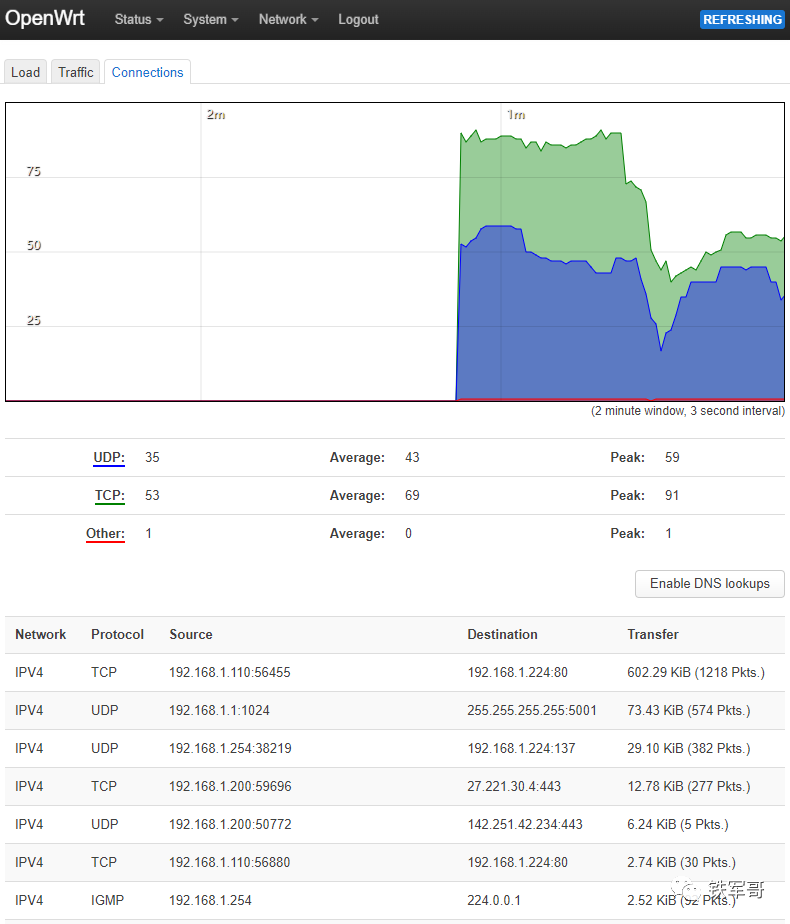Click the REFRESHING status badge

point(742,19)
